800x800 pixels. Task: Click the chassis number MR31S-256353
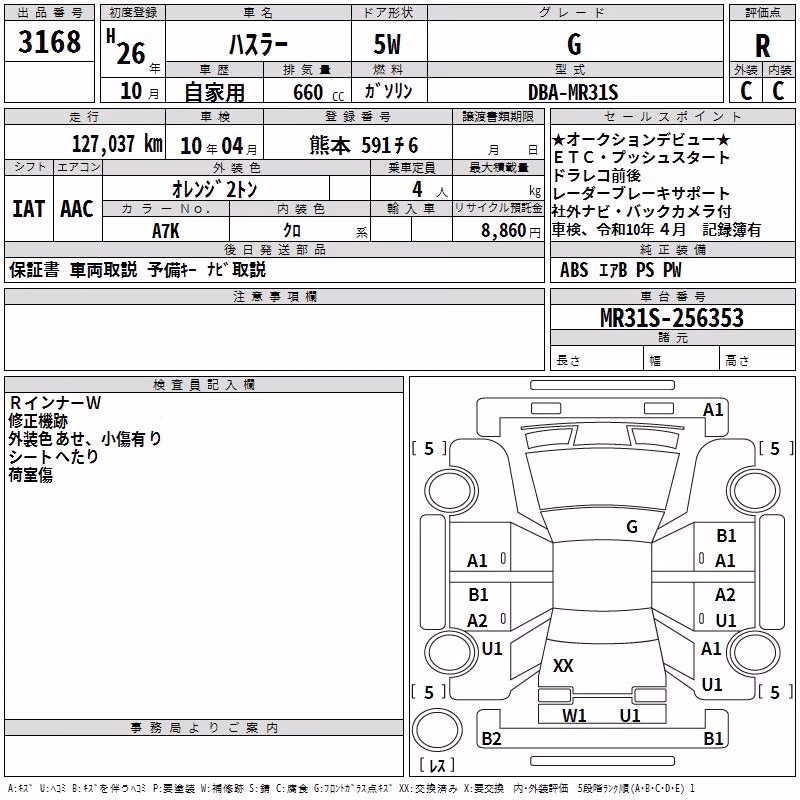[672, 318]
